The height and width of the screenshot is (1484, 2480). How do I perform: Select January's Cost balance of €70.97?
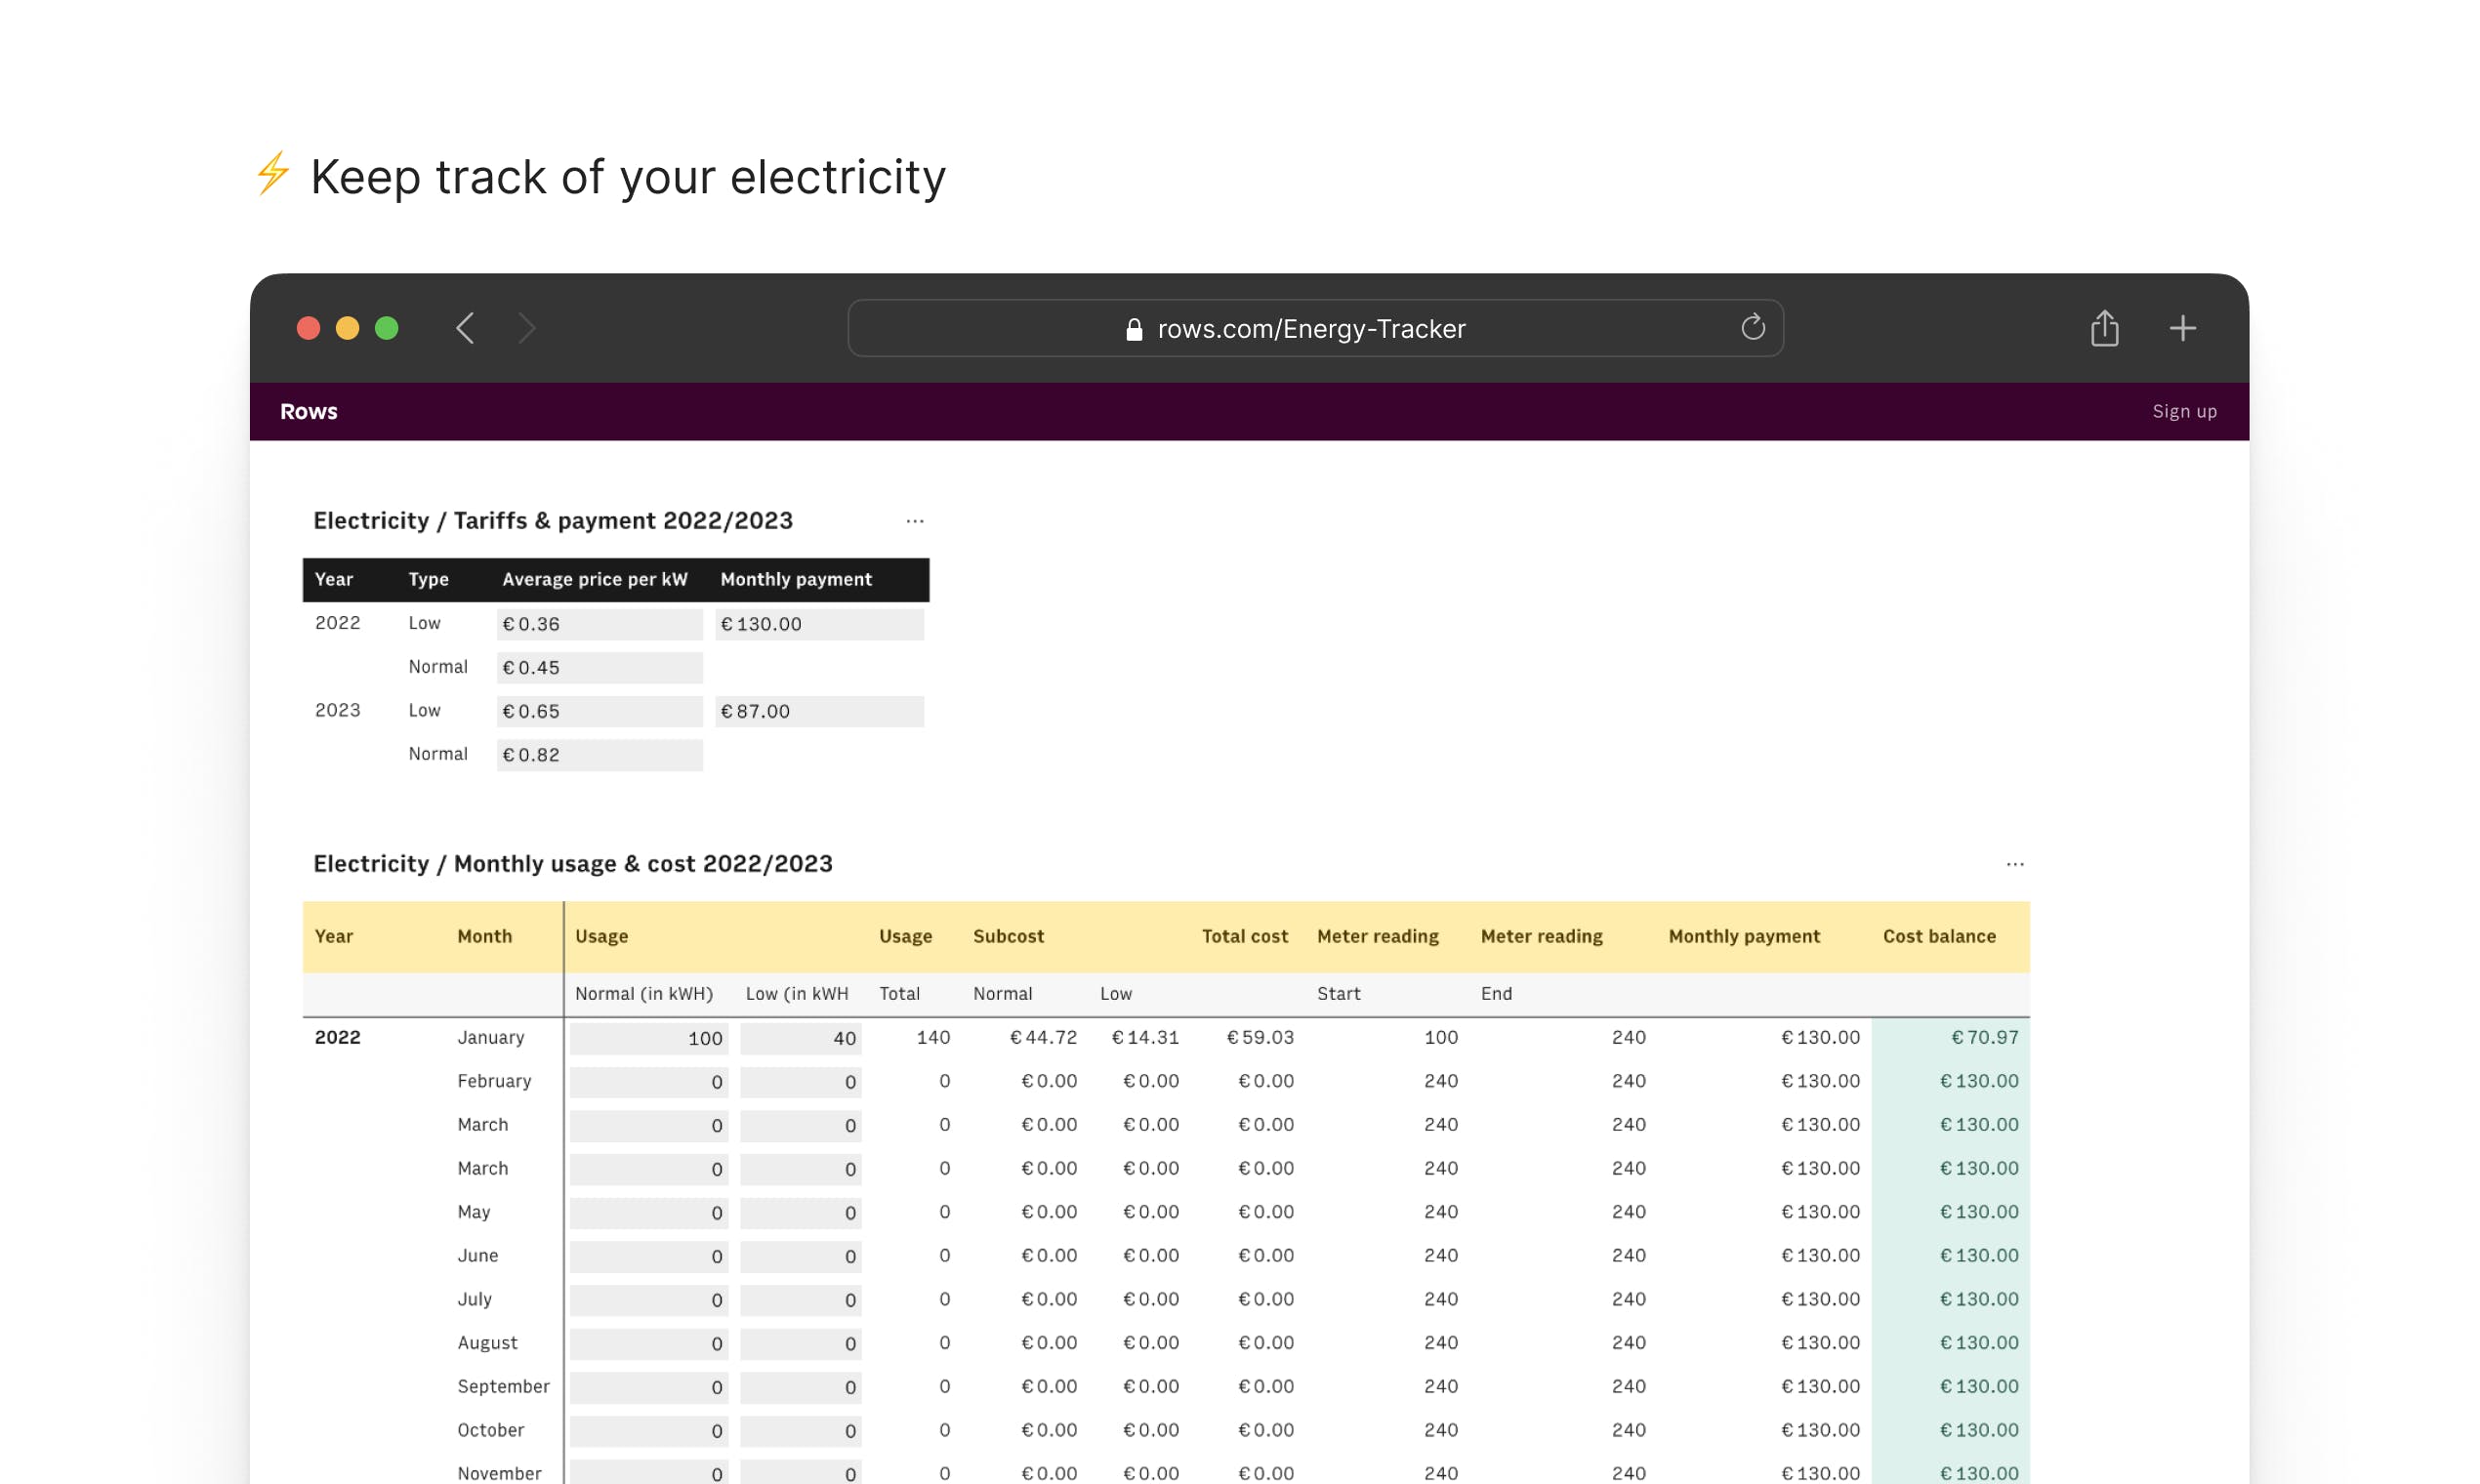pyautogui.click(x=1983, y=1038)
